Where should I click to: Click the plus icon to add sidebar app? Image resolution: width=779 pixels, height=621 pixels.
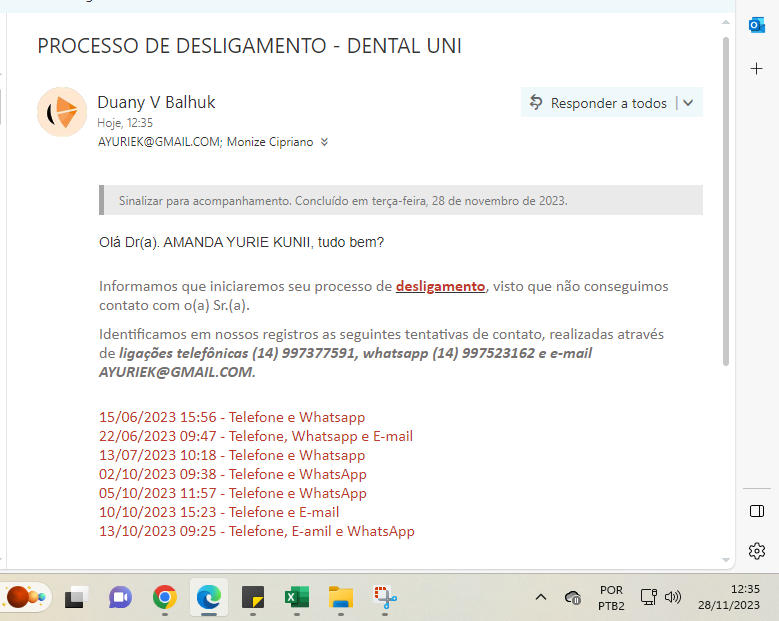coord(757,68)
